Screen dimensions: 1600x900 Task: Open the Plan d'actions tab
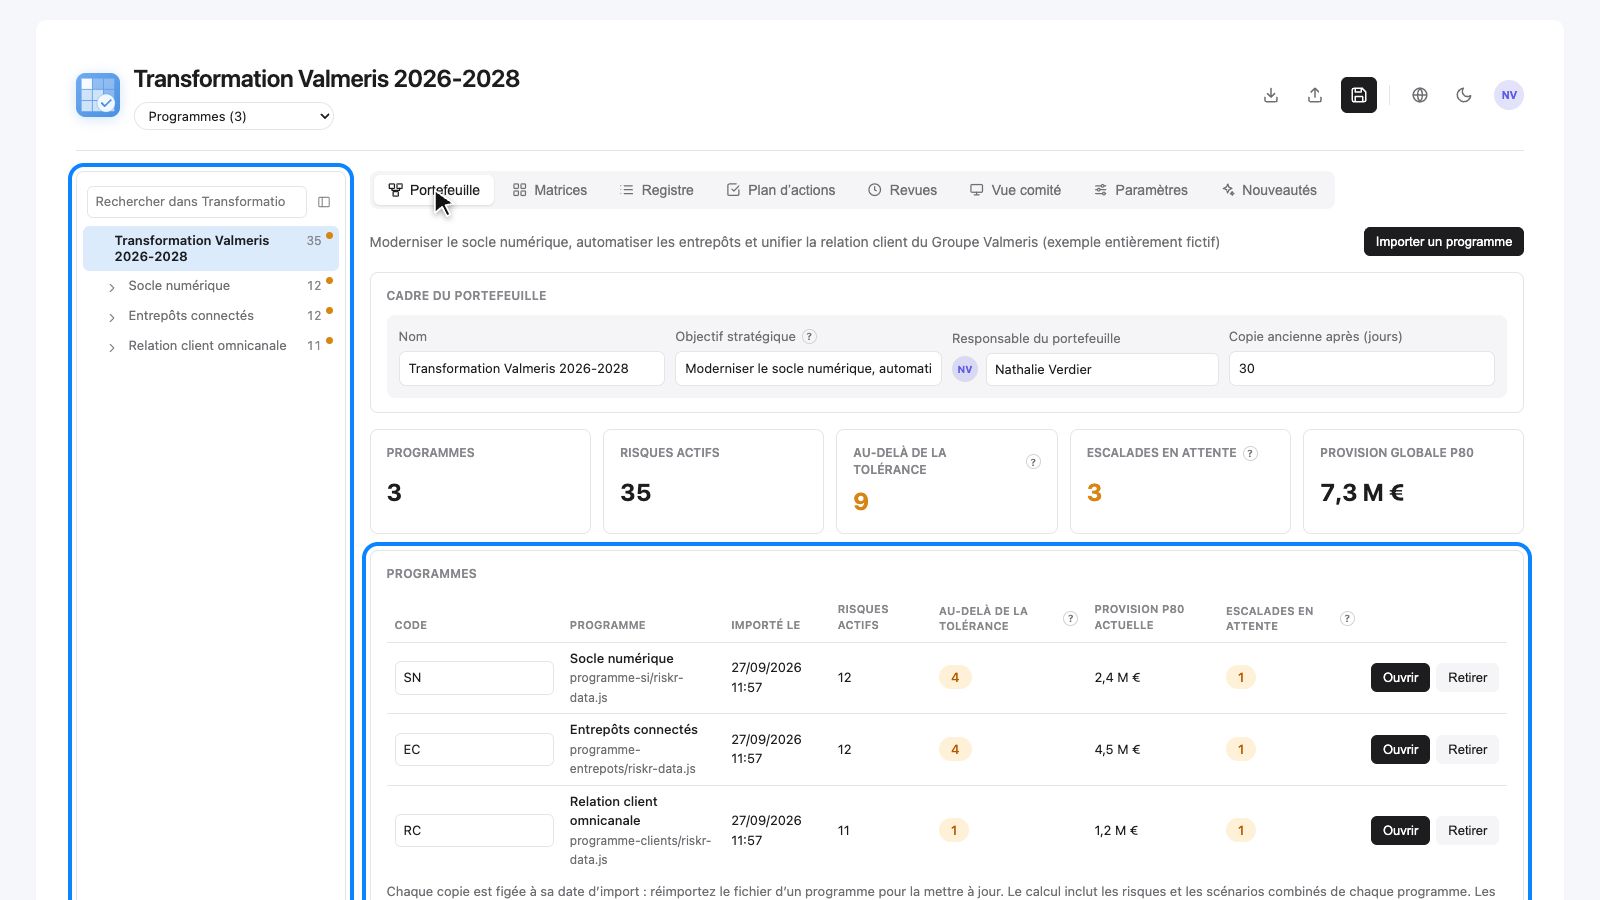point(780,190)
